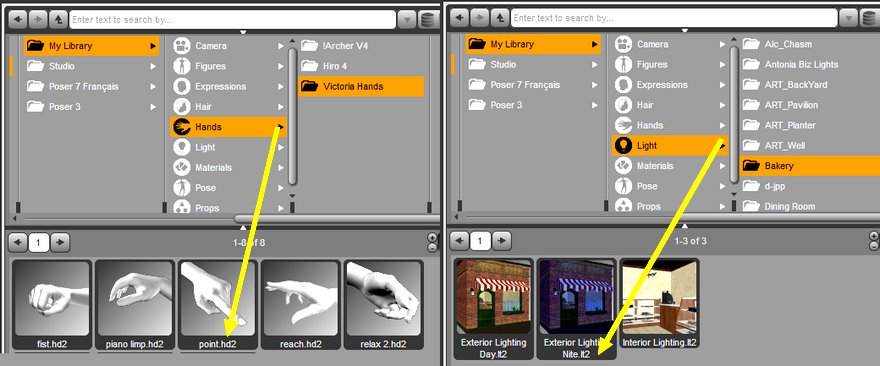This screenshot has width=880, height=366.
Task: Open the Pose category in right panel
Action: 670,186
